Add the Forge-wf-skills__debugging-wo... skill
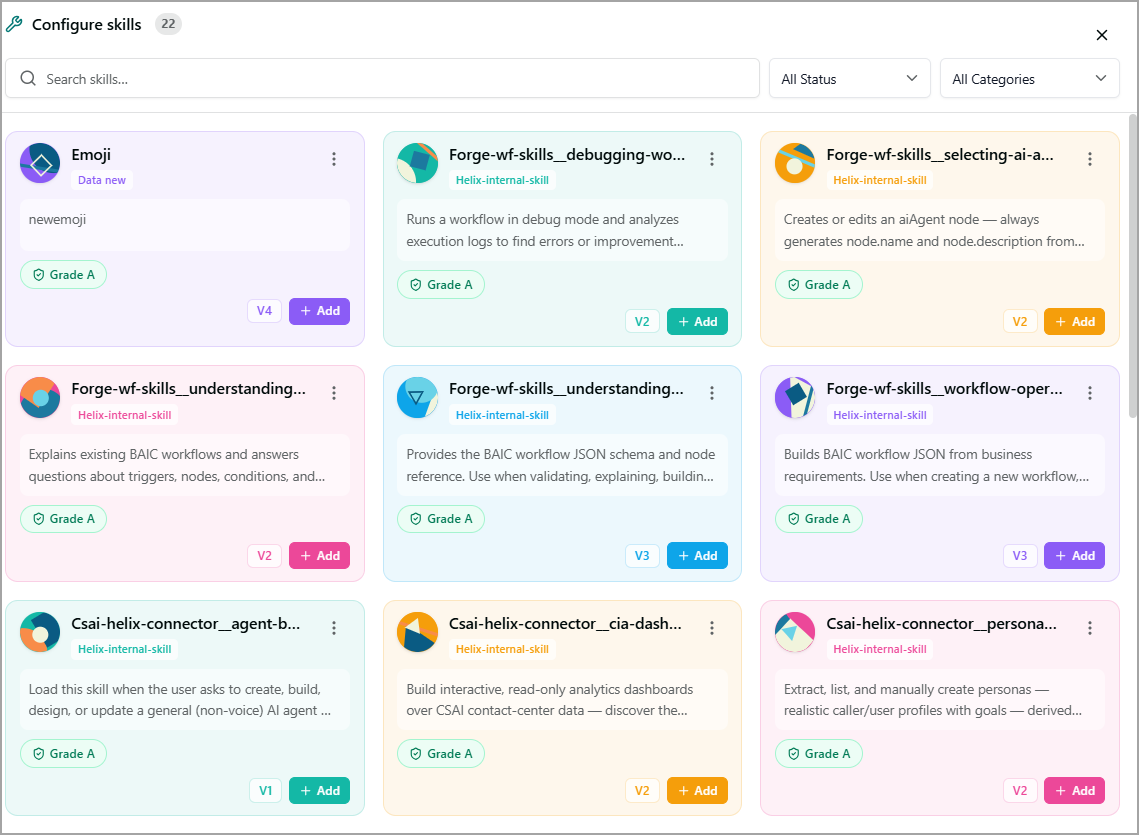The width and height of the screenshot is (1139, 835). tap(697, 322)
